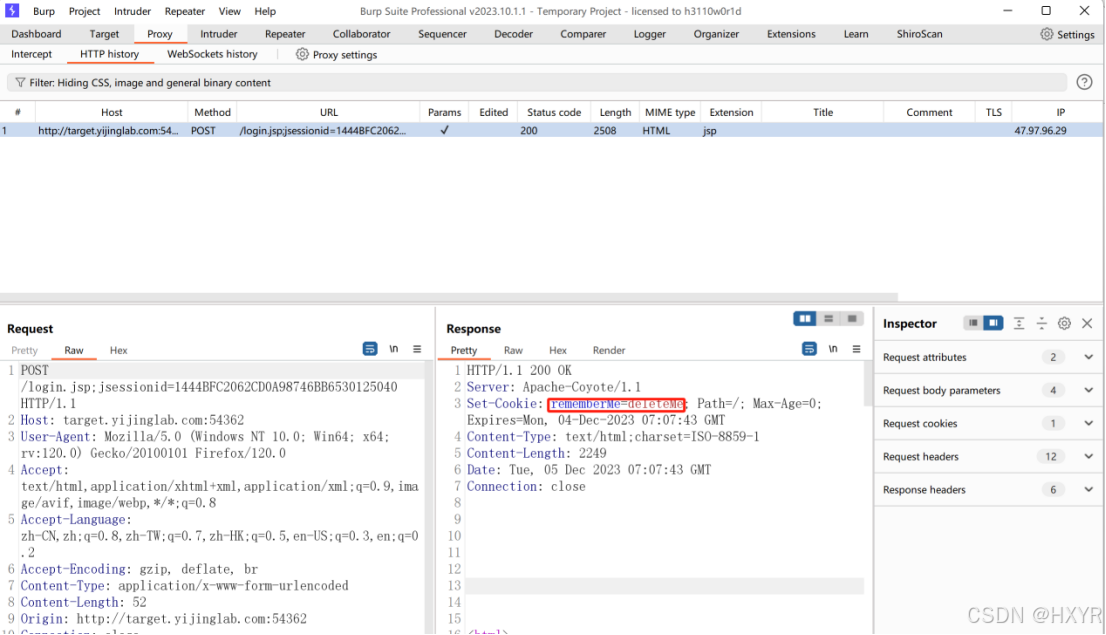
Task: Close the Inspector panel
Action: pyautogui.click(x=1087, y=323)
